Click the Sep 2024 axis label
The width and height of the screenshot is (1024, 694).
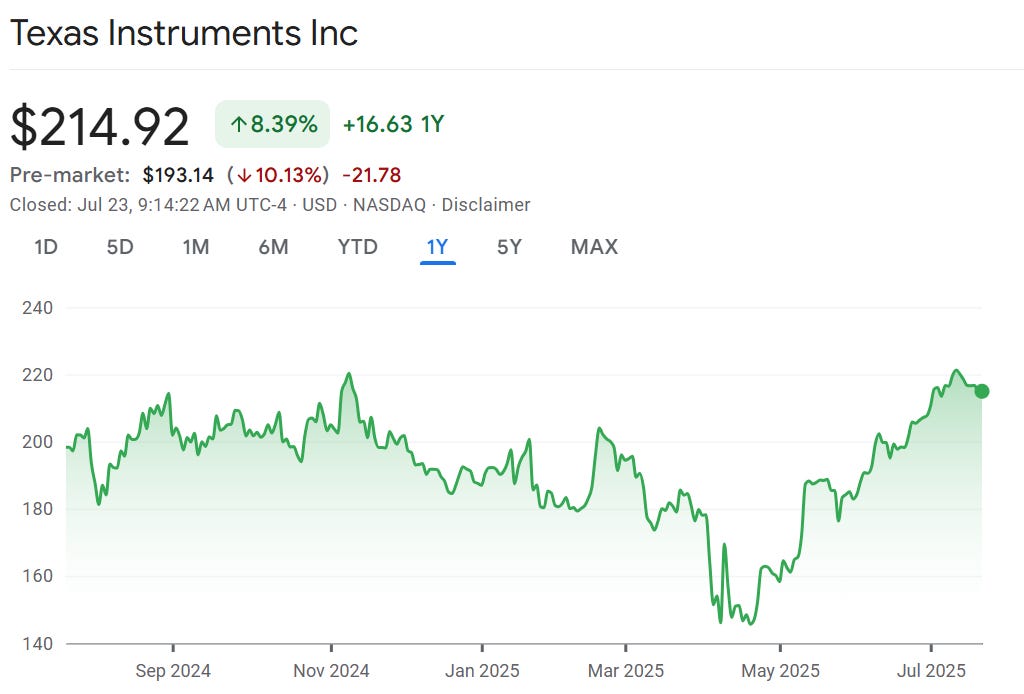point(173,670)
